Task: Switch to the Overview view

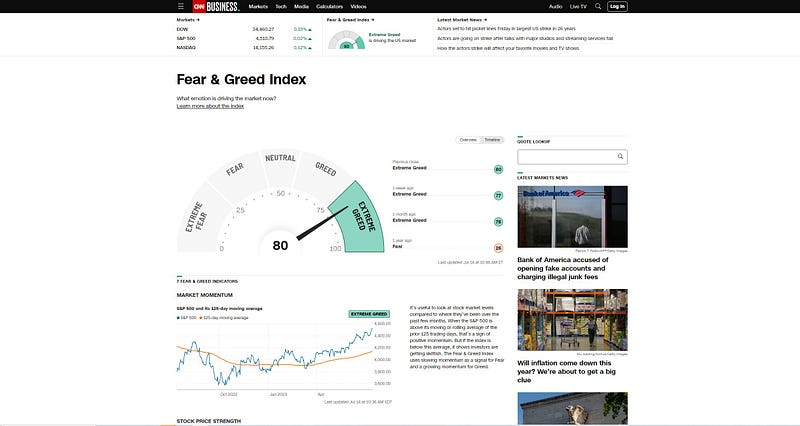Action: (x=468, y=140)
